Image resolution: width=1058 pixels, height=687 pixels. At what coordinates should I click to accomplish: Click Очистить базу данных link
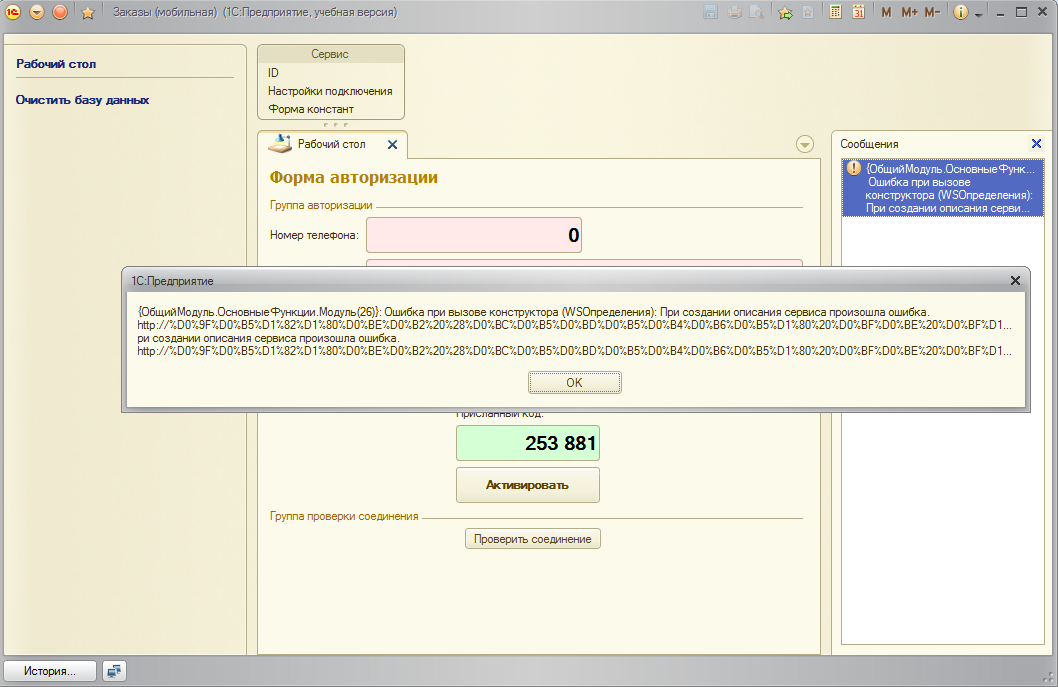pos(82,100)
